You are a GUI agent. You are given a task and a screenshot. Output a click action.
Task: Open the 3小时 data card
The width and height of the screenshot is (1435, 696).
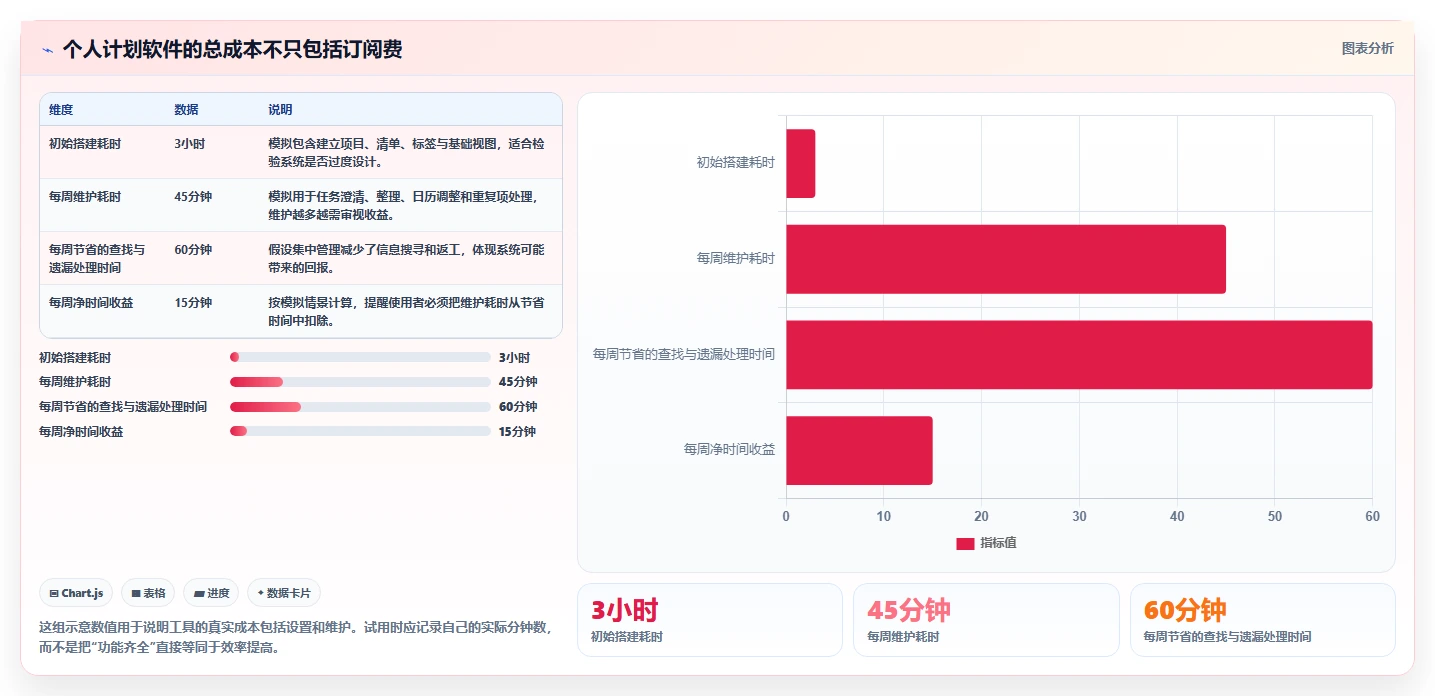tap(710, 620)
